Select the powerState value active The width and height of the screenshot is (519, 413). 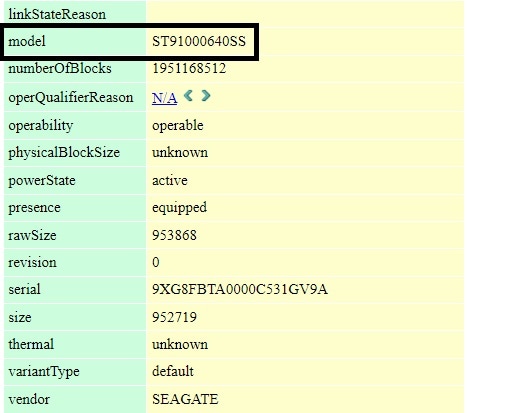pyautogui.click(x=170, y=180)
